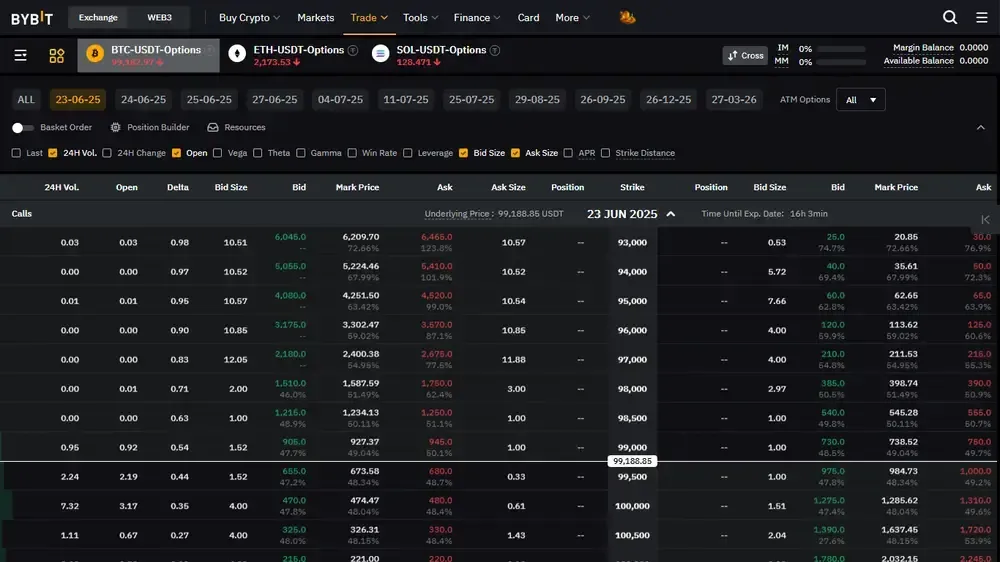Click the collapse-to-side arrow icon at right

pos(985,219)
